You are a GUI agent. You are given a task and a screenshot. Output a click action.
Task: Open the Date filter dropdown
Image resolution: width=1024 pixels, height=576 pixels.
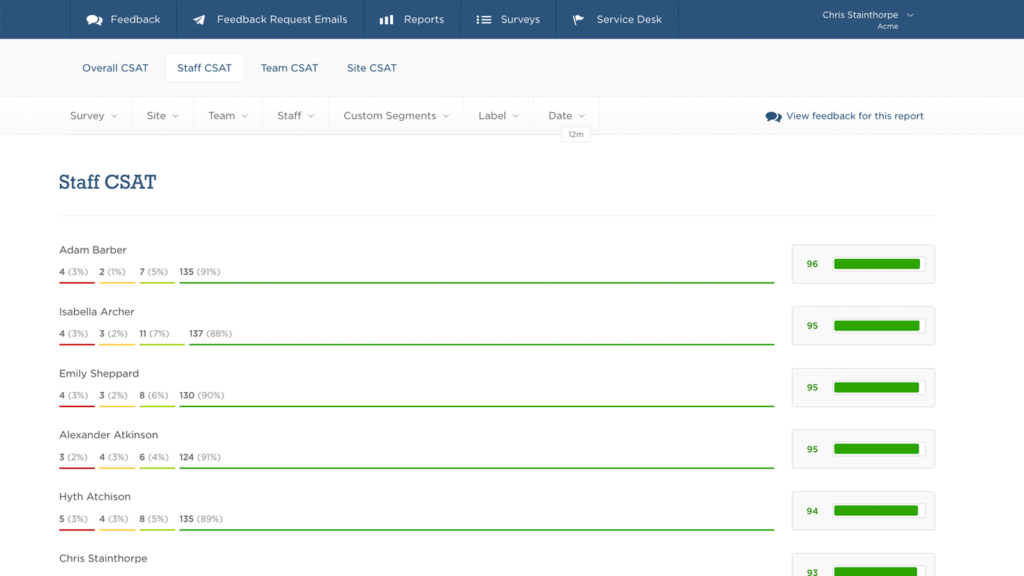[x=565, y=115]
